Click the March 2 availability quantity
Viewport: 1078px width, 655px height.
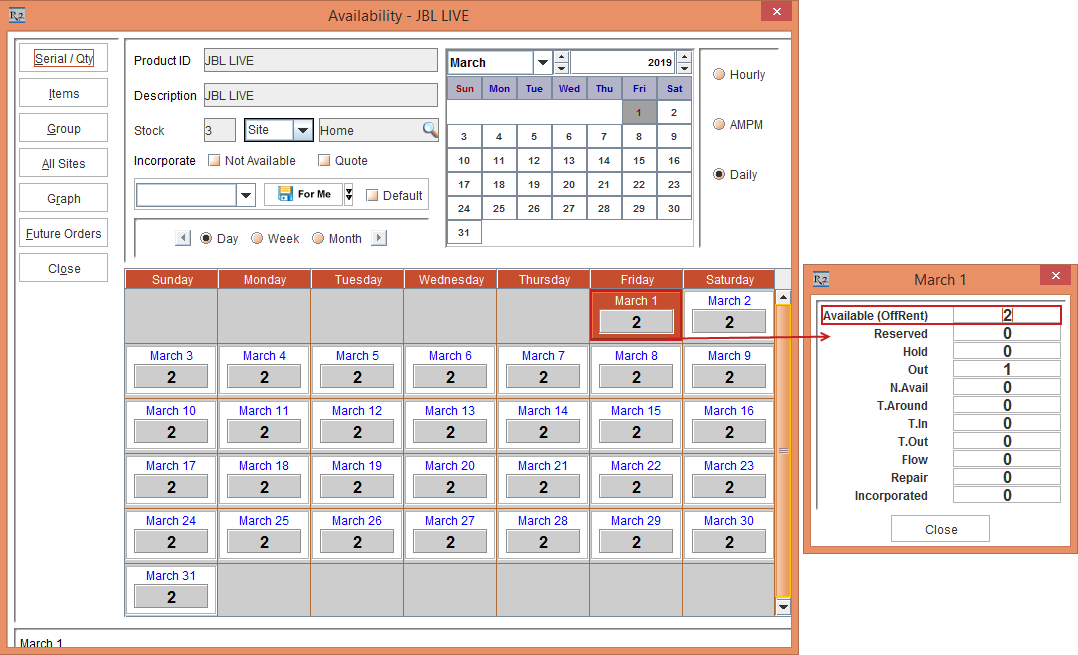(x=729, y=322)
